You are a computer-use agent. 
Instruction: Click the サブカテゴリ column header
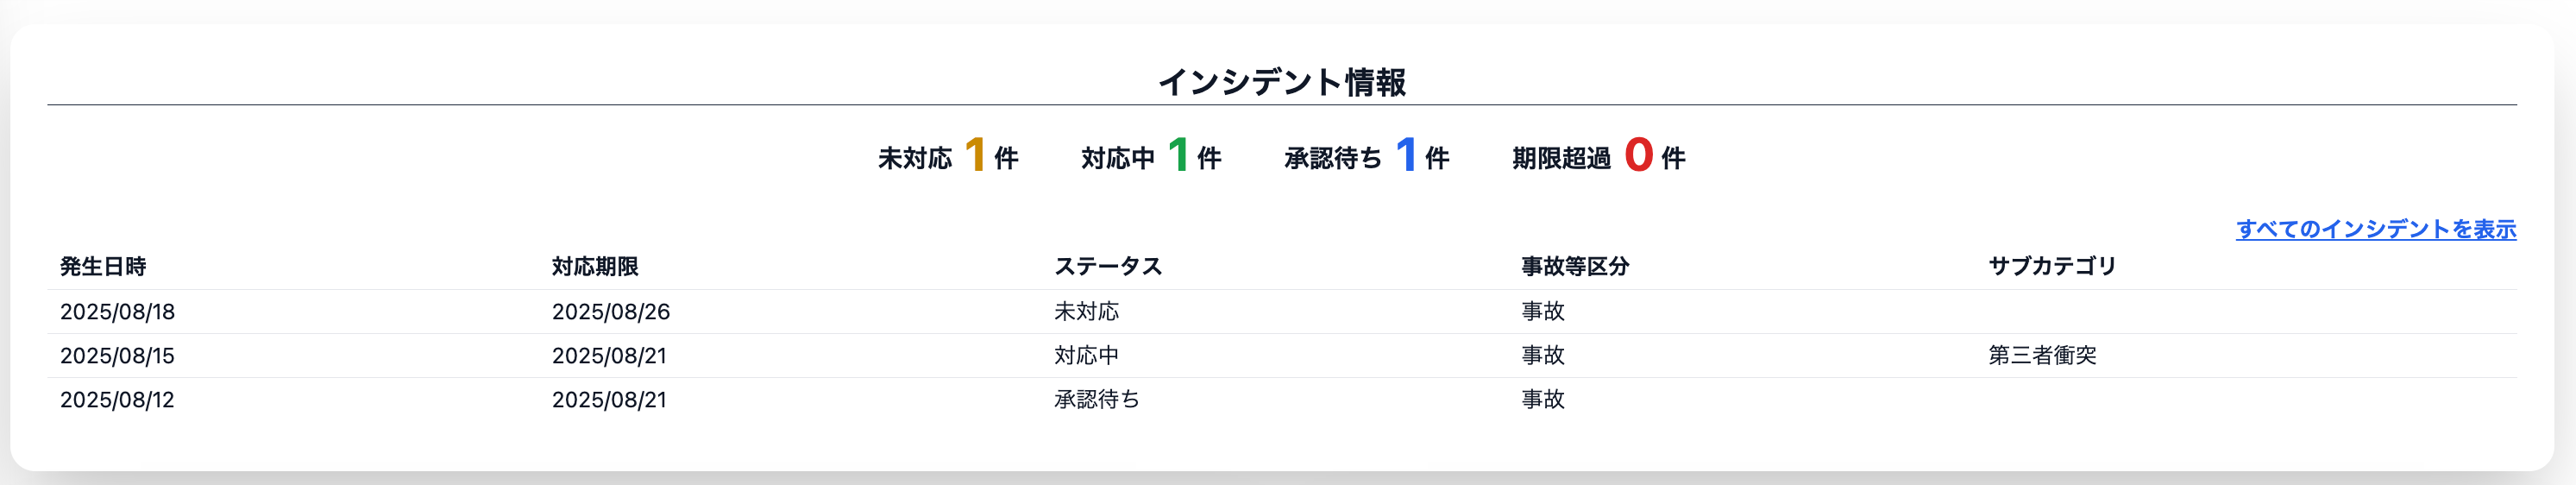tap(2052, 266)
